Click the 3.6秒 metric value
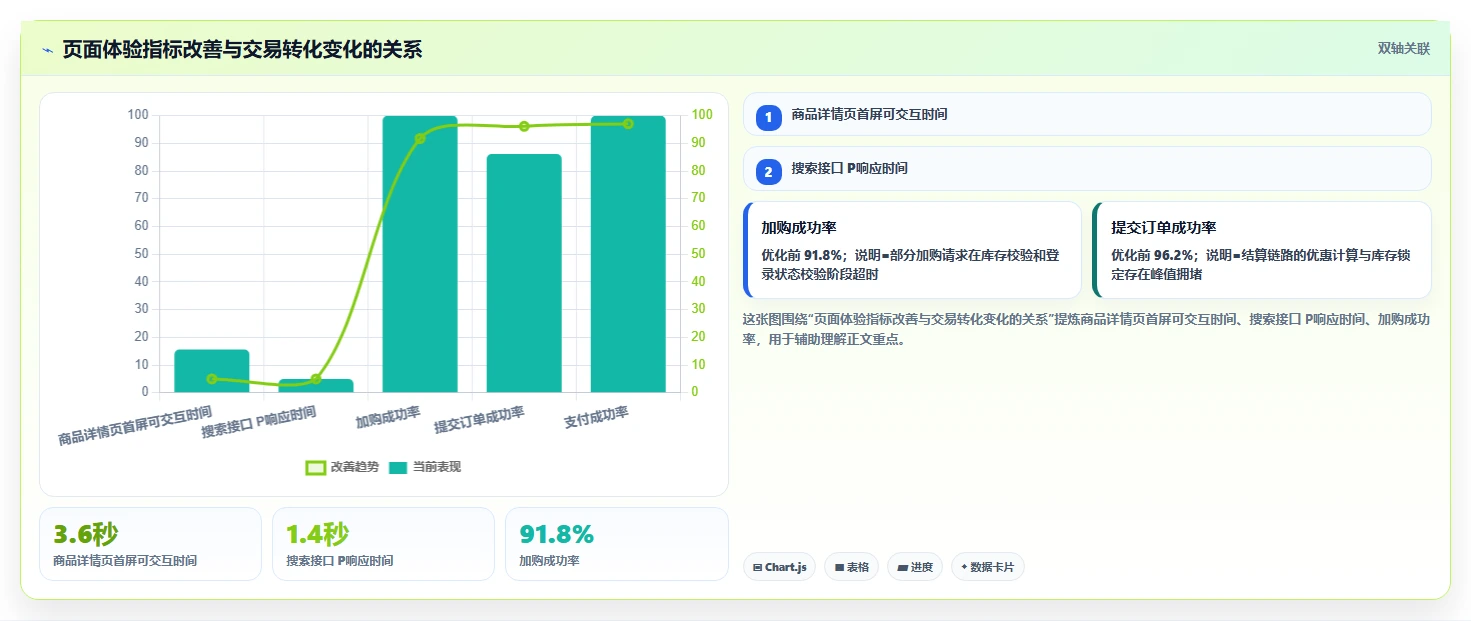Image resolution: width=1471 pixels, height=621 pixels. pyautogui.click(x=85, y=535)
